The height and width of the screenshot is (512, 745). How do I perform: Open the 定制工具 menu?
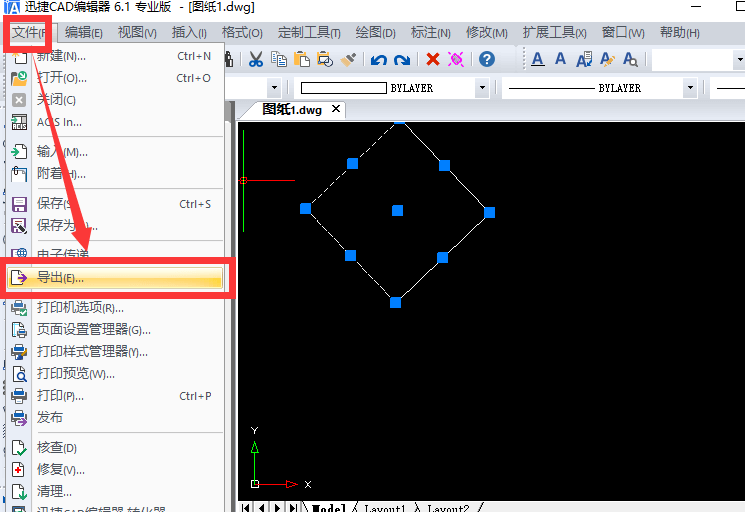point(309,33)
